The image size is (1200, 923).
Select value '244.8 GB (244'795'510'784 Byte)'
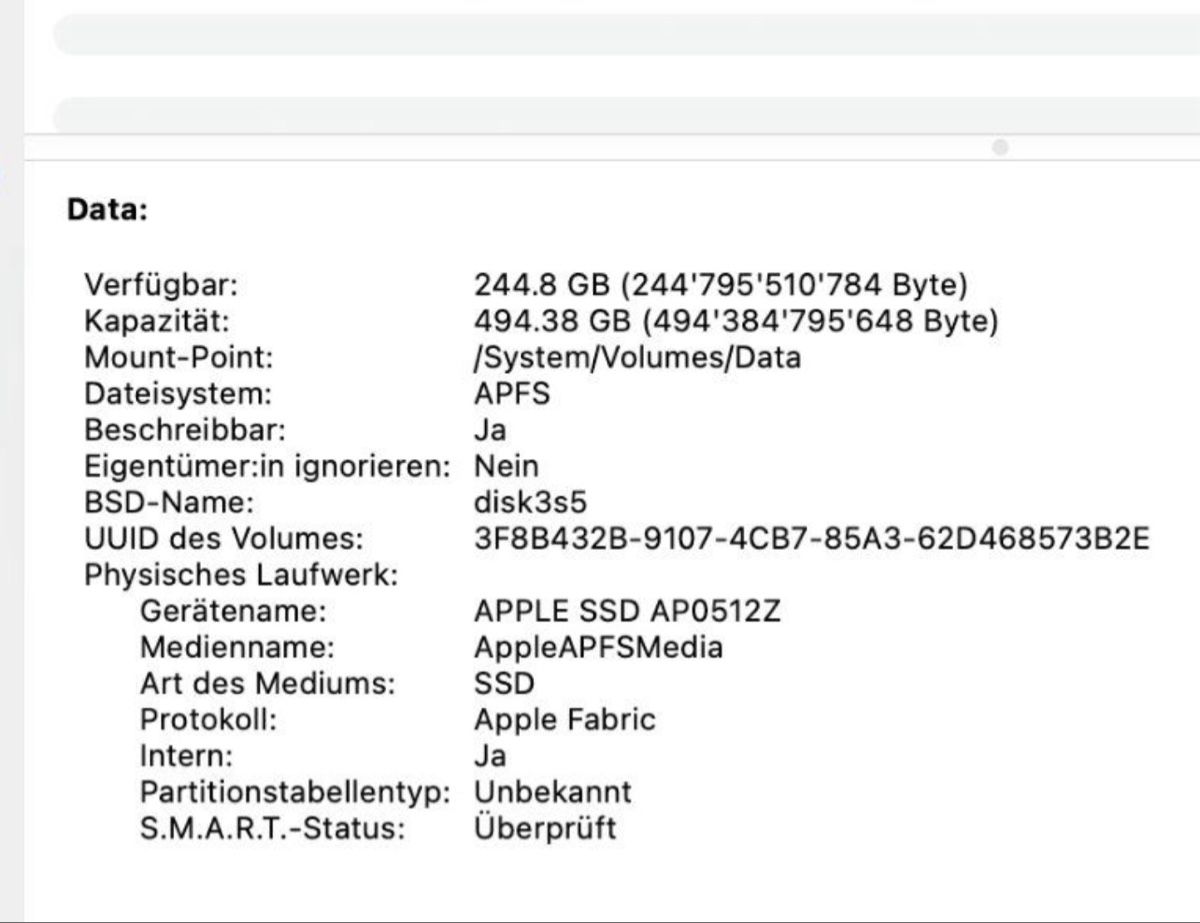click(721, 286)
